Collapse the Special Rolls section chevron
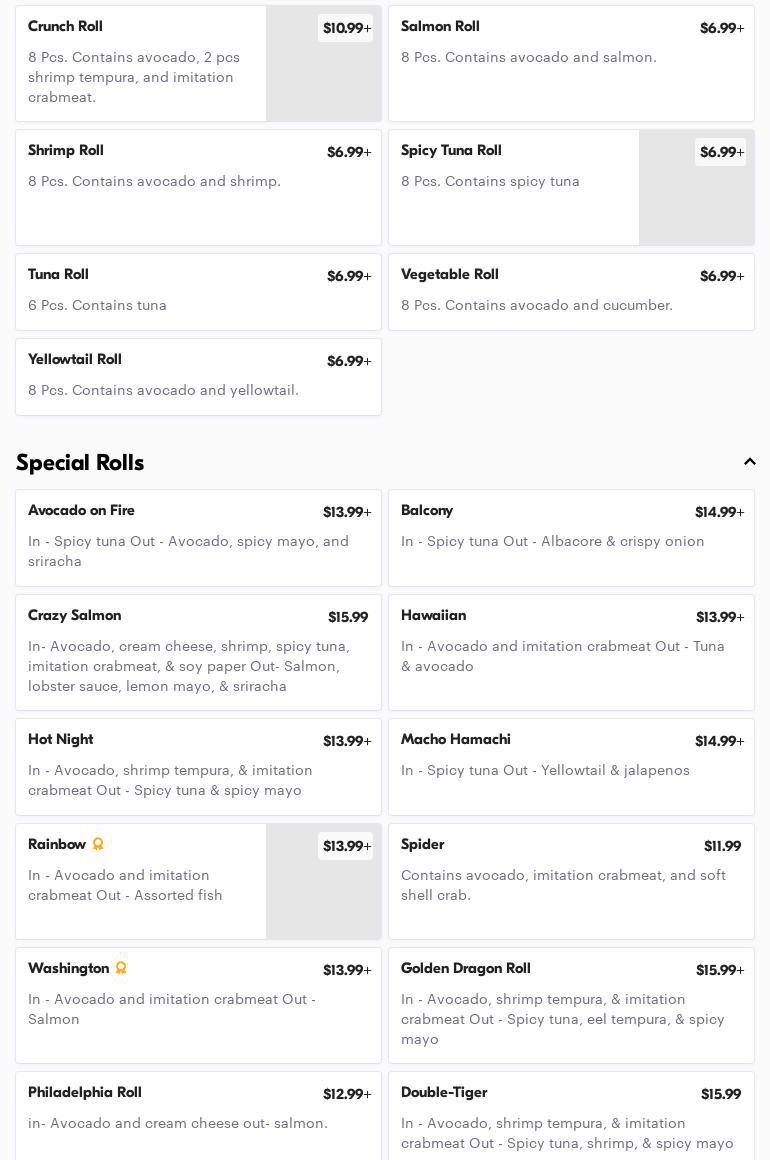This screenshot has width=770, height=1160. click(x=749, y=462)
